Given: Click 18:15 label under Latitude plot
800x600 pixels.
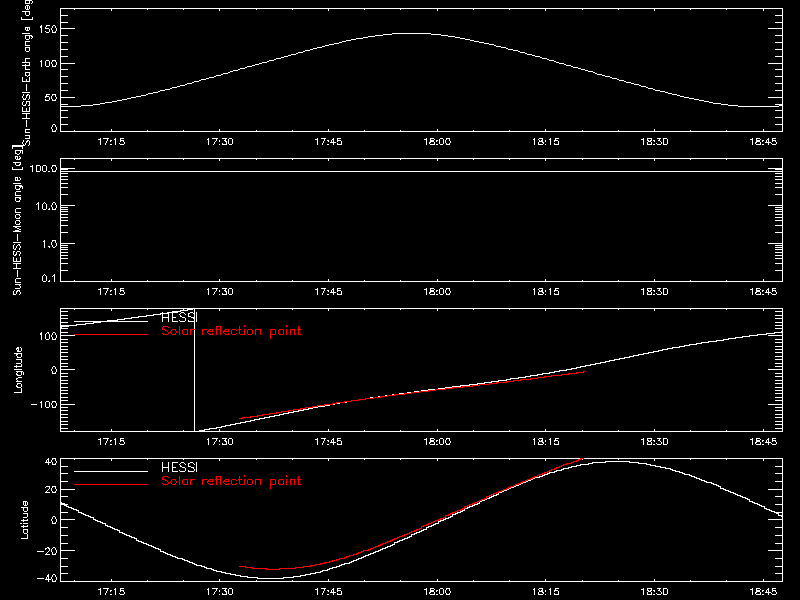Looking at the screenshot, I should click(x=546, y=592).
